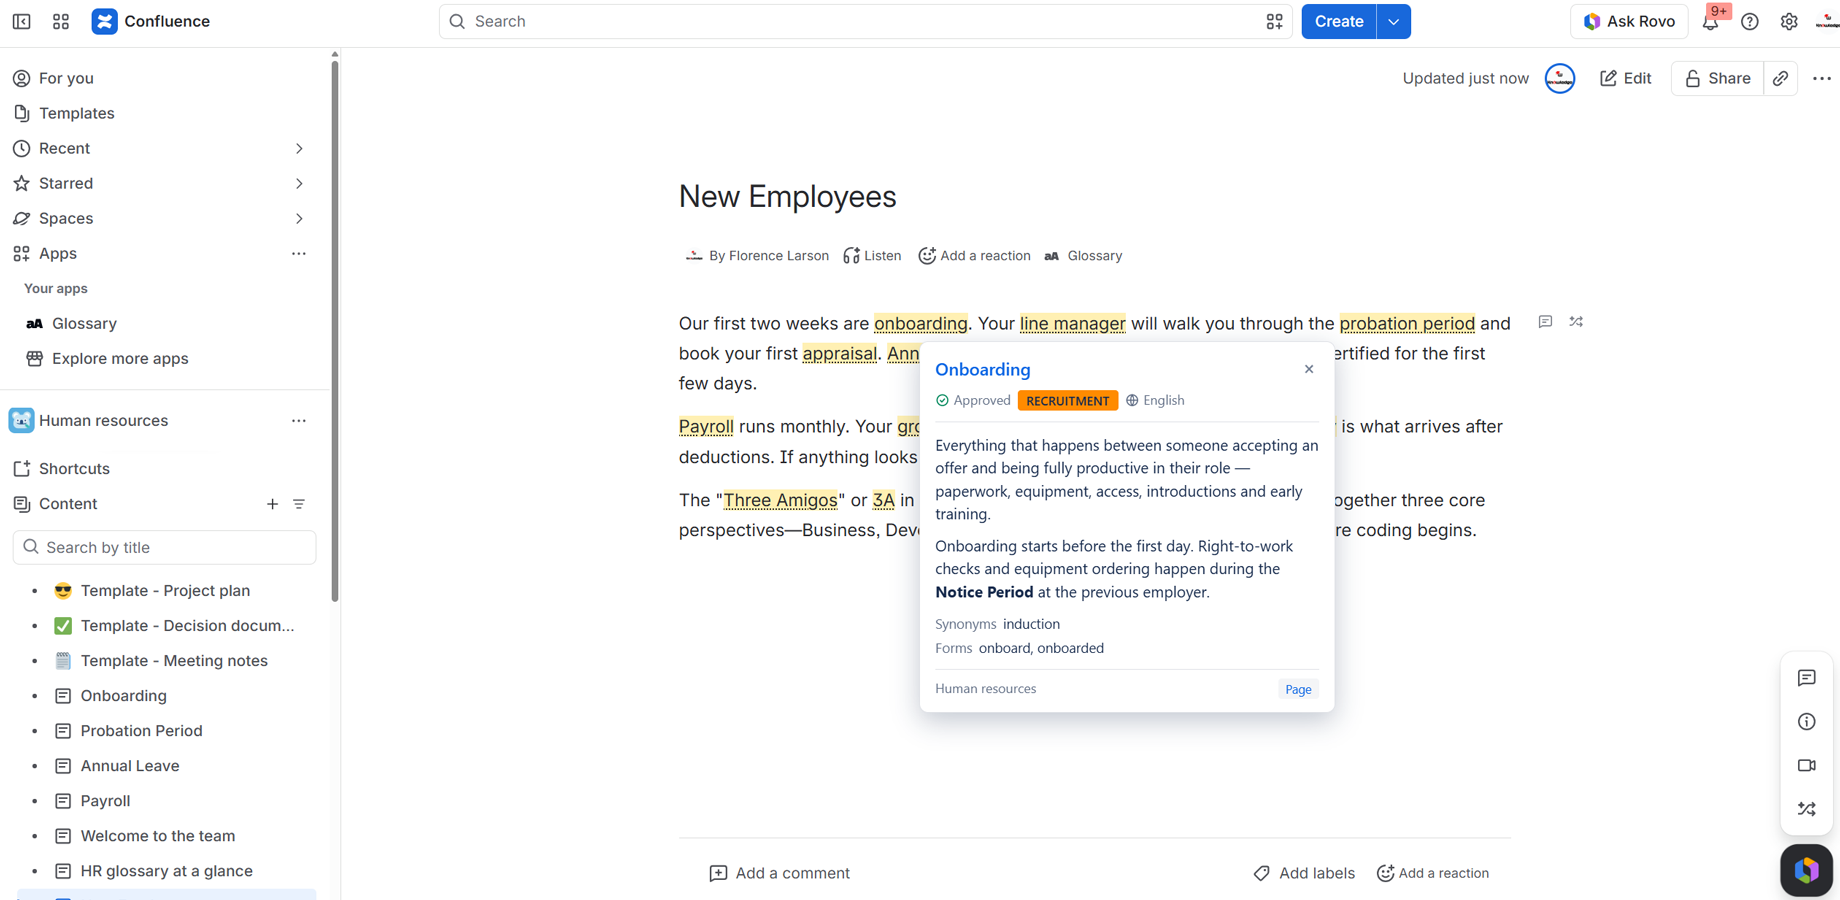
Task: Click the top Search field
Action: pyautogui.click(x=865, y=21)
